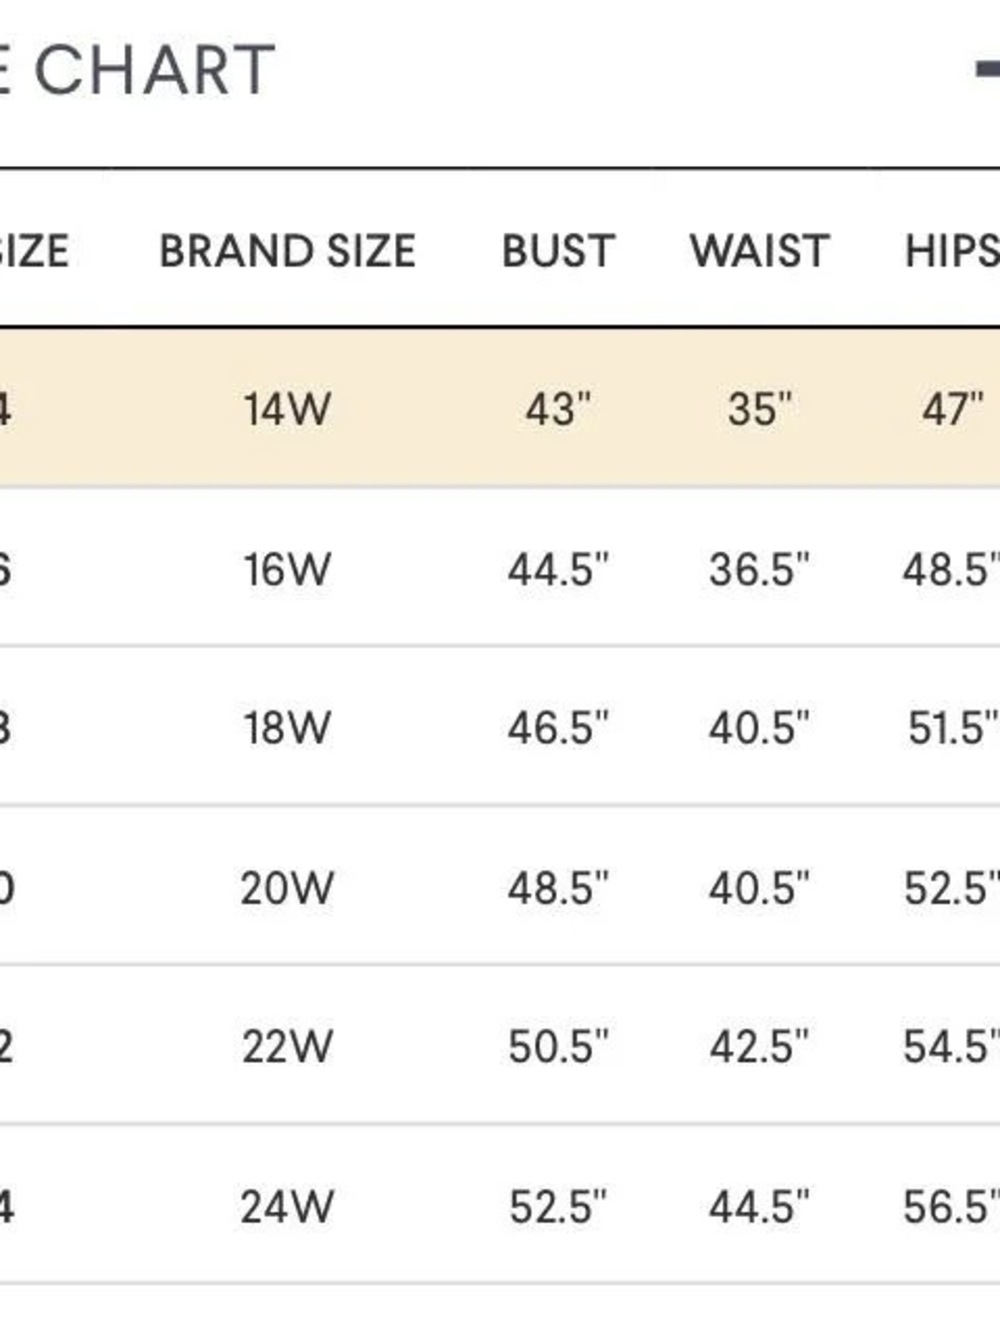Select the 20W brand size cell
This screenshot has width=1000, height=1333.
click(x=287, y=887)
